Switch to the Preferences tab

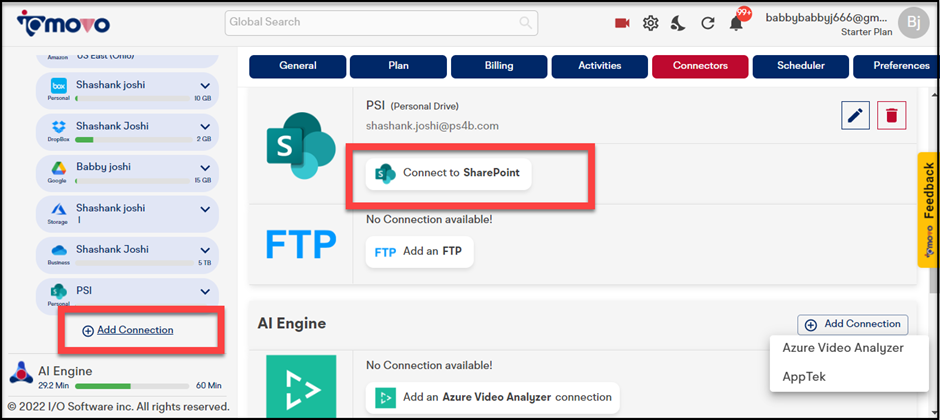click(x=896, y=66)
